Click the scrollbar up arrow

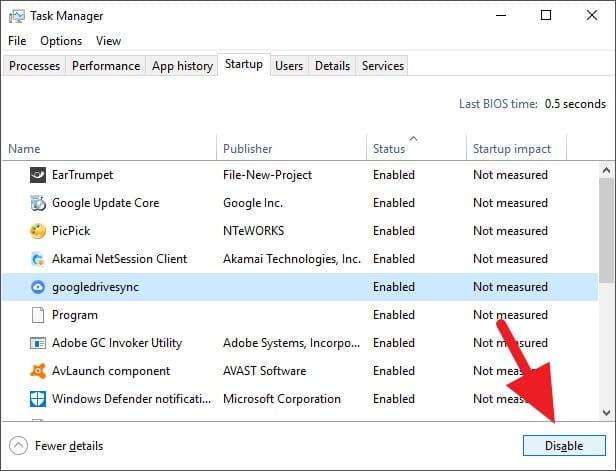tap(606, 170)
